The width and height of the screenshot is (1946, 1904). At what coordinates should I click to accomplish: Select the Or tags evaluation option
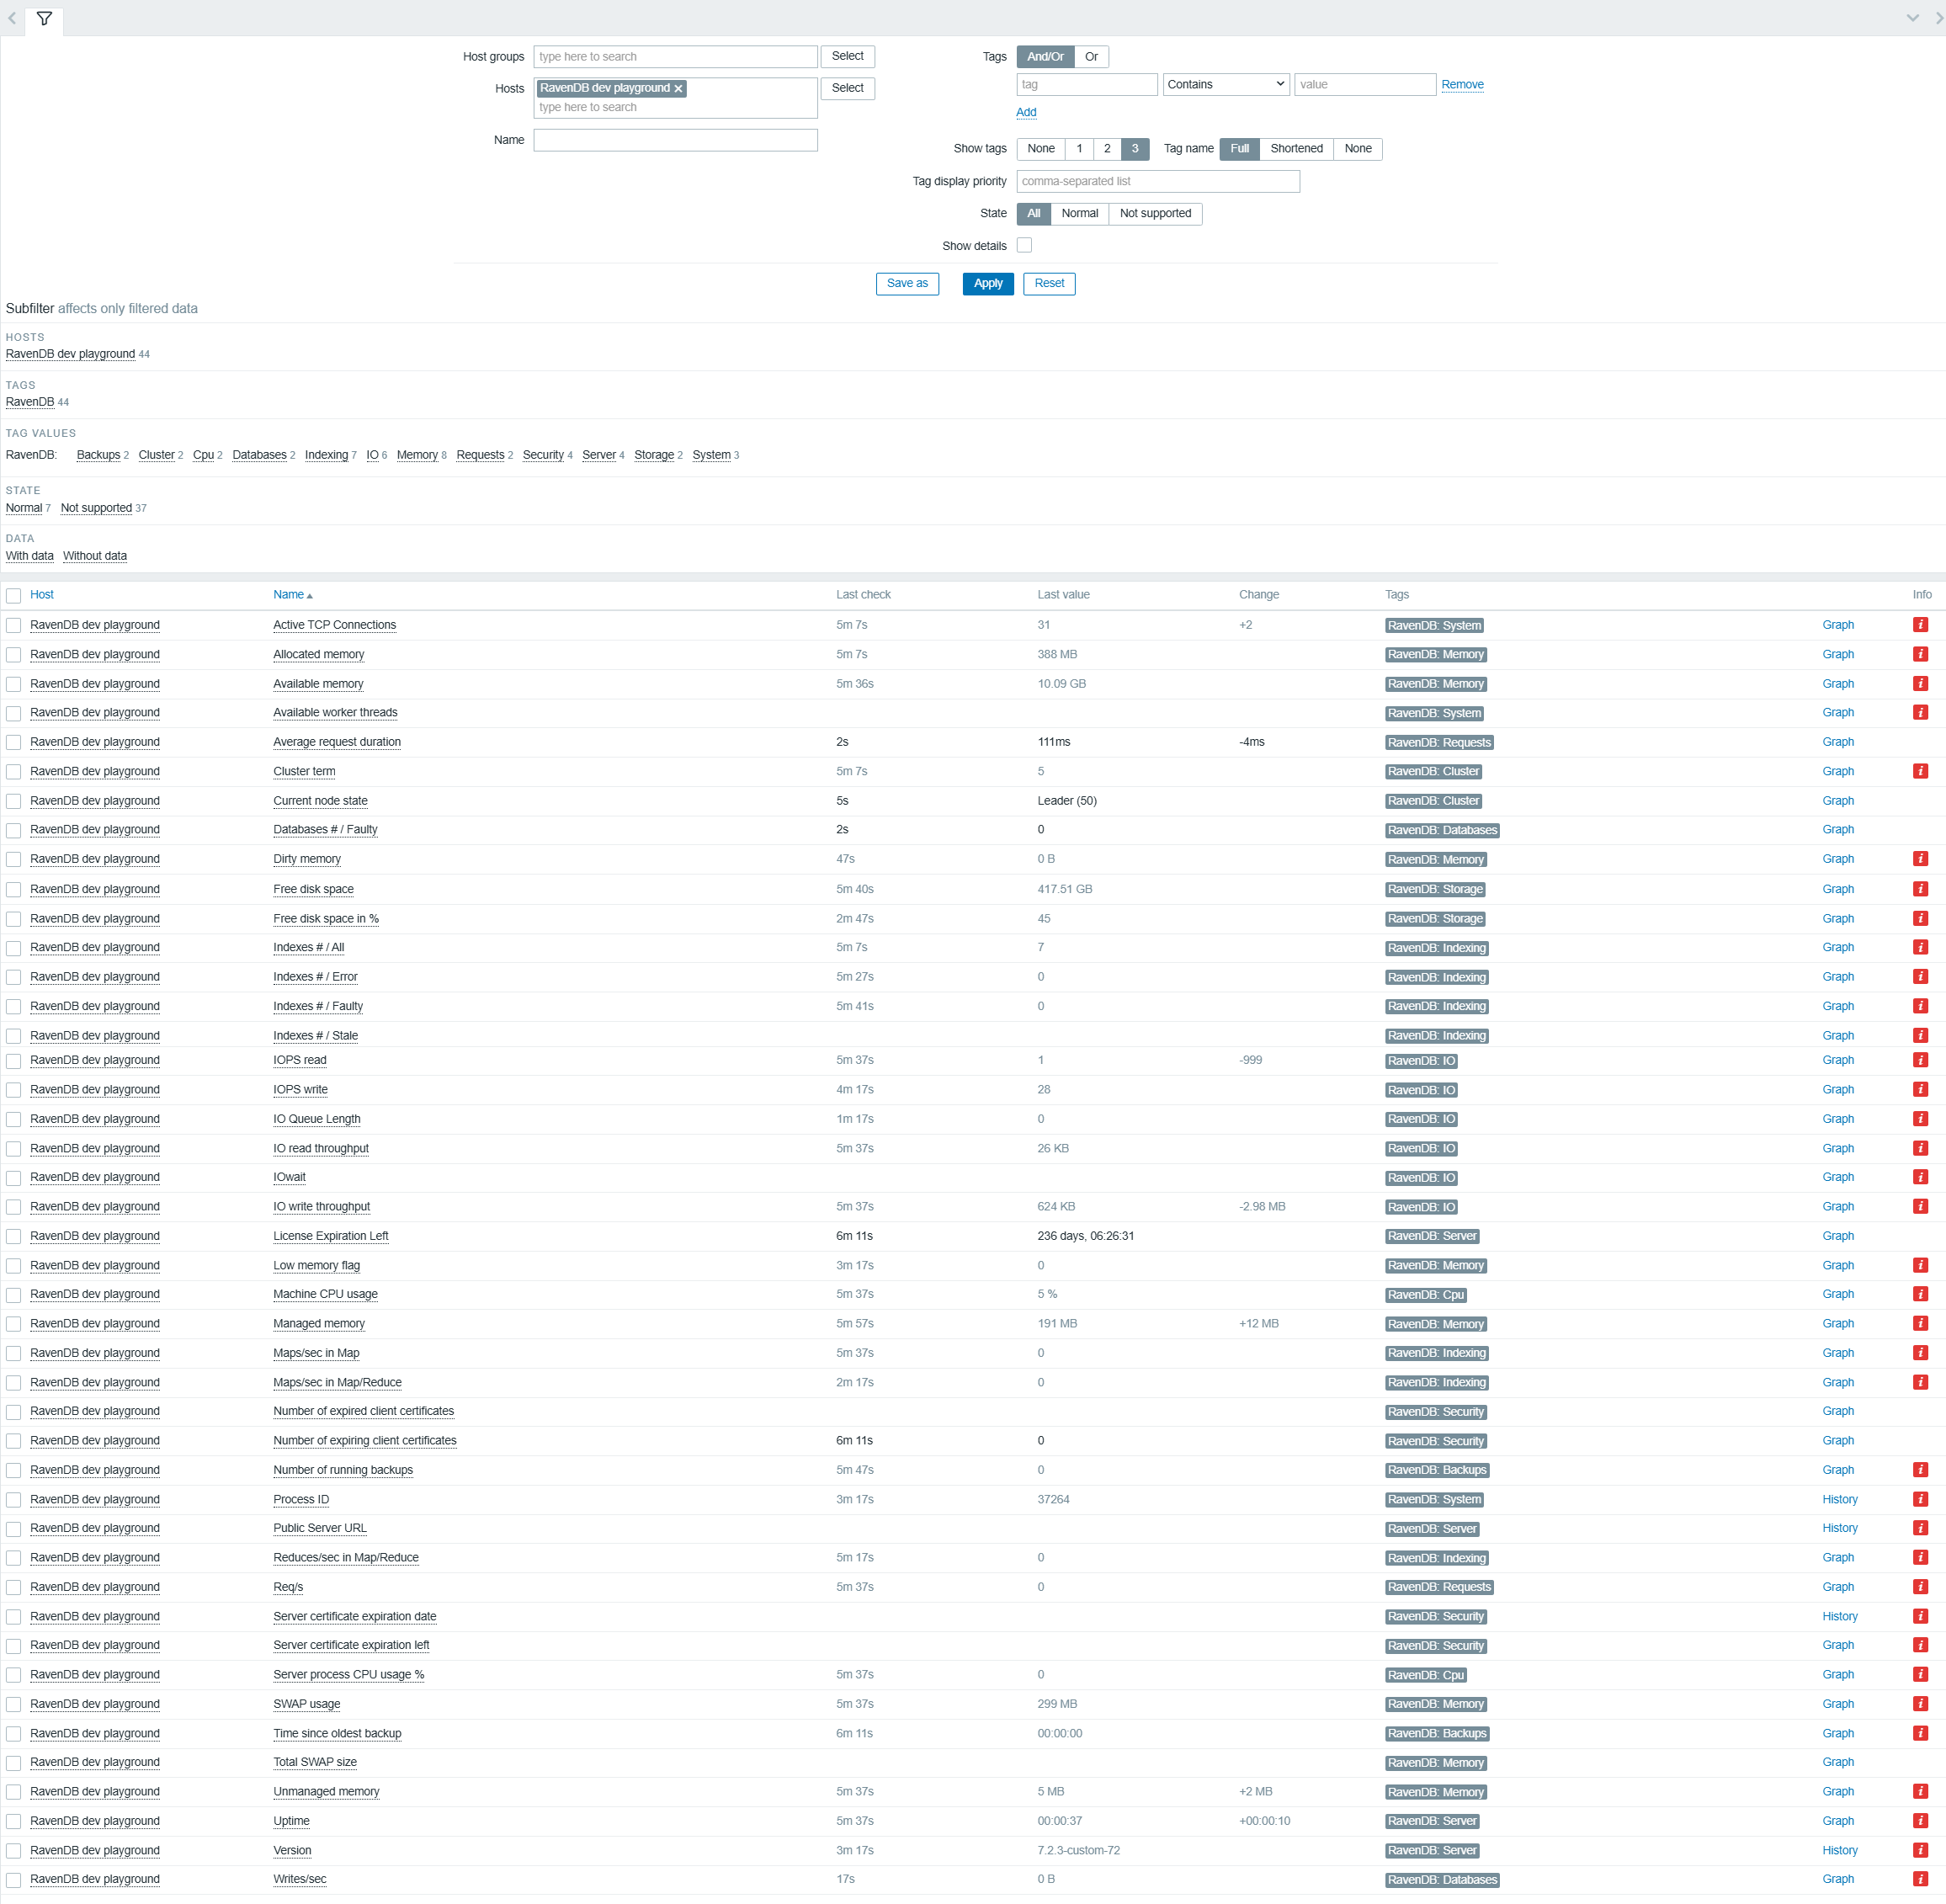click(1091, 57)
